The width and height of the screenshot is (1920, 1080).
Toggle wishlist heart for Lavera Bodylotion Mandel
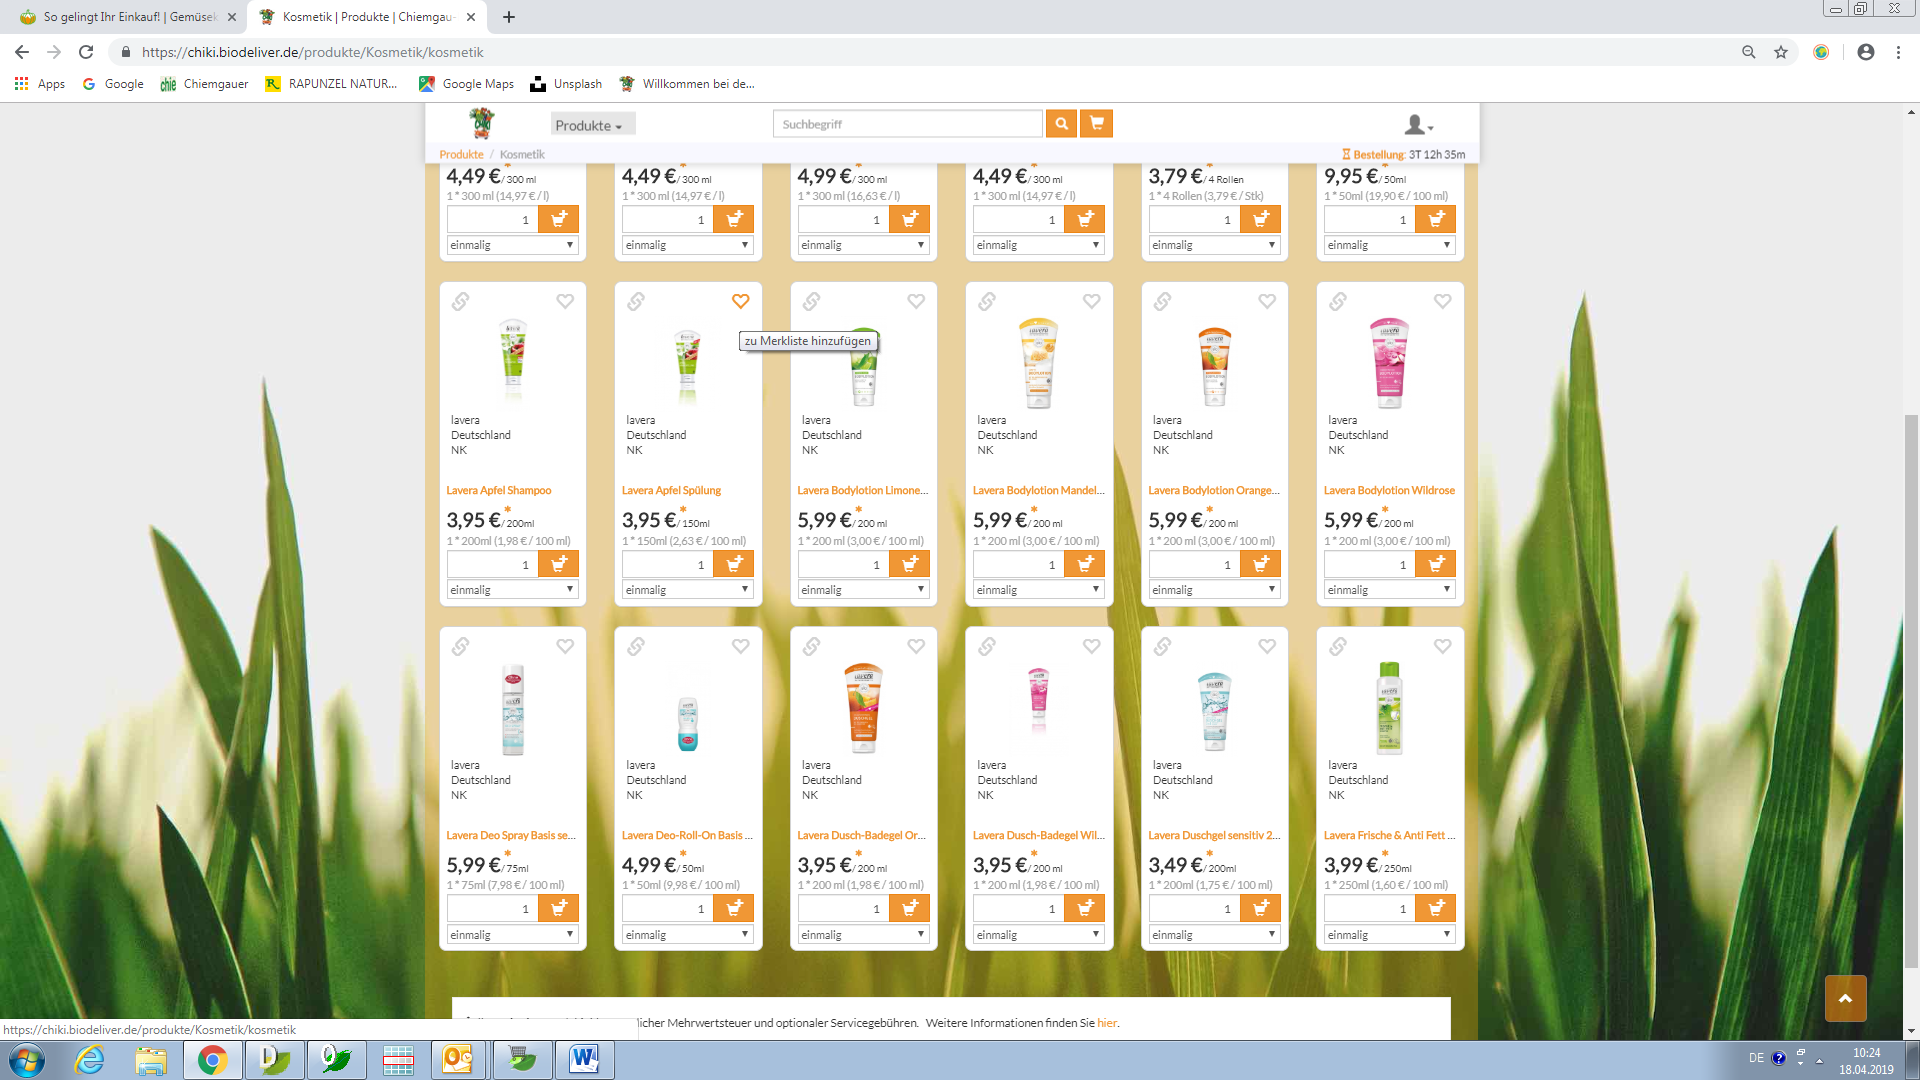(x=1091, y=301)
